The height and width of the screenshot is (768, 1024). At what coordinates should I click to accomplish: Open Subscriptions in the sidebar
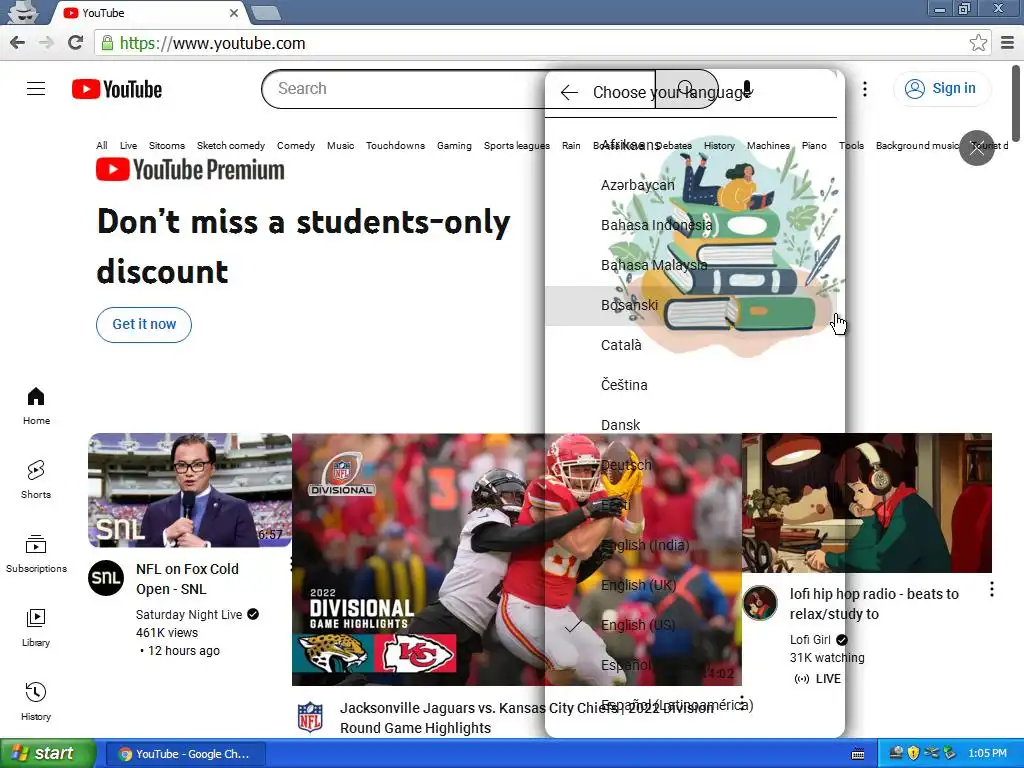tap(36, 554)
